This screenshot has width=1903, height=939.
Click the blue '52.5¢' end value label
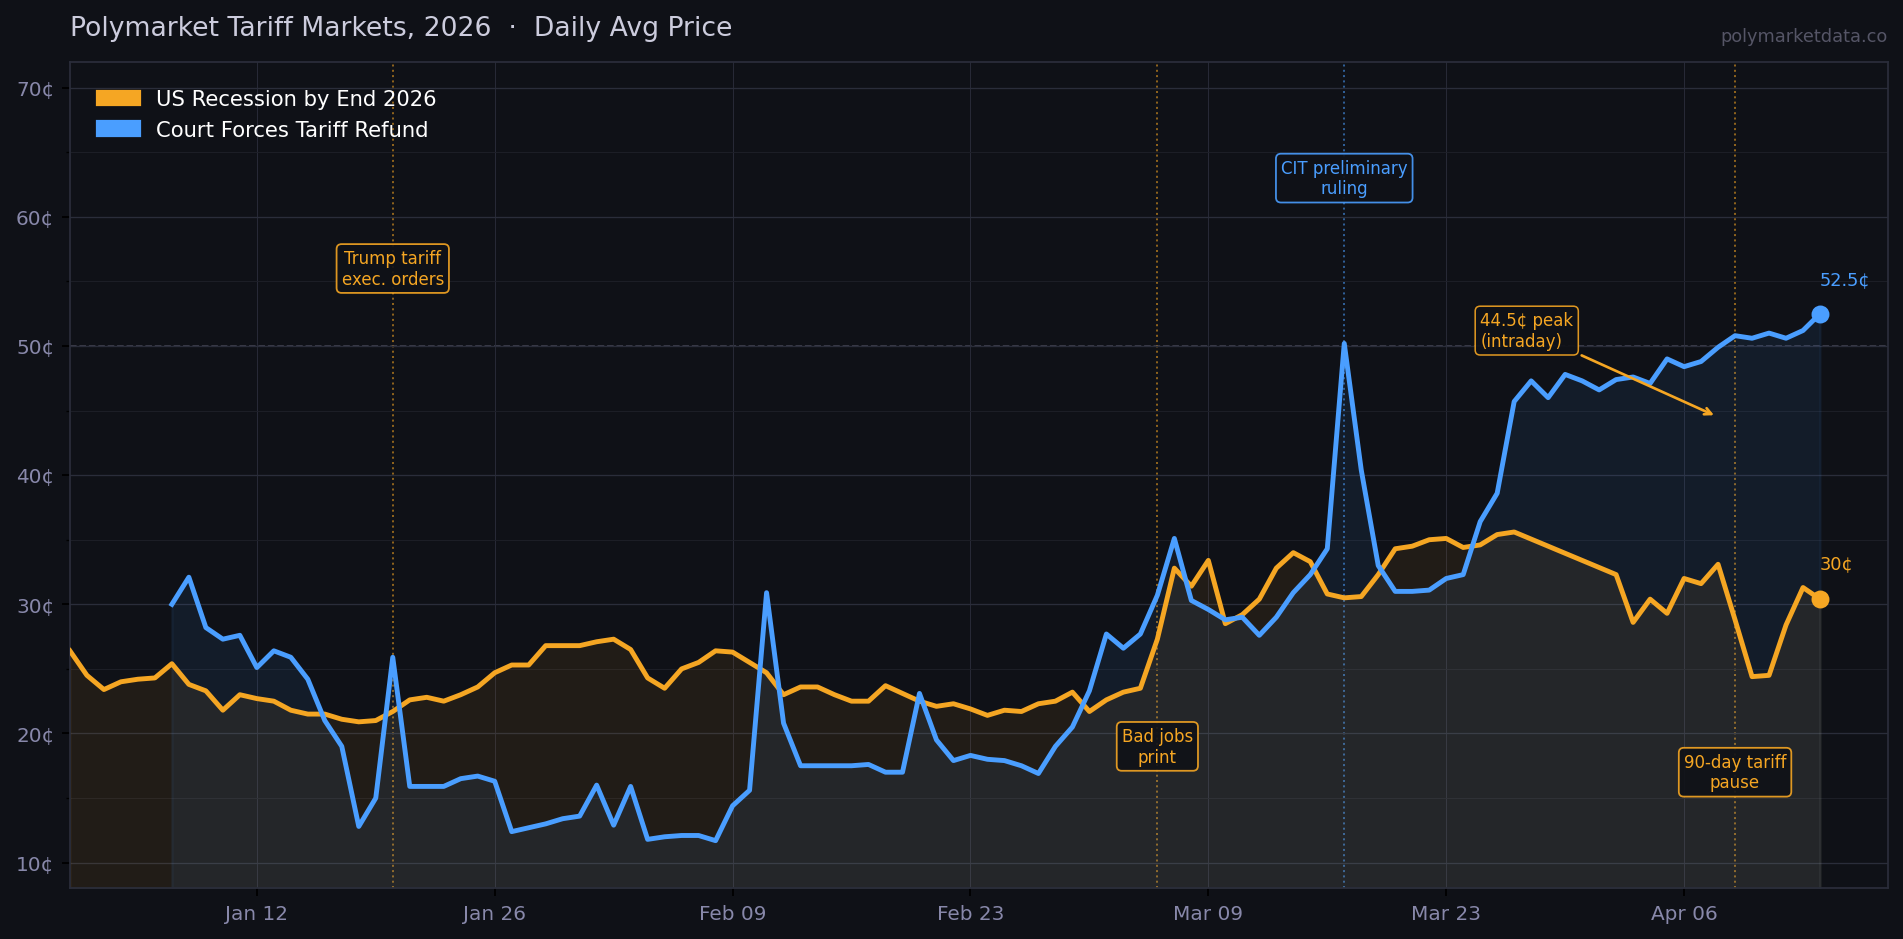pyautogui.click(x=1843, y=281)
